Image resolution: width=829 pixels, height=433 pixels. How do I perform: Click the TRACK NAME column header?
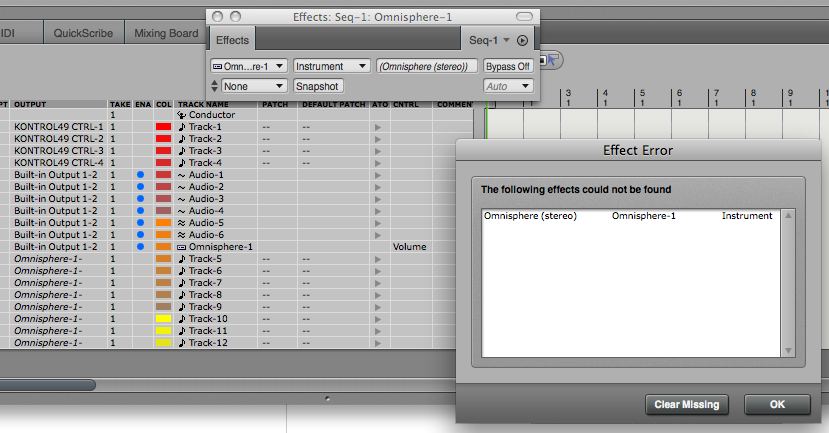coord(203,104)
